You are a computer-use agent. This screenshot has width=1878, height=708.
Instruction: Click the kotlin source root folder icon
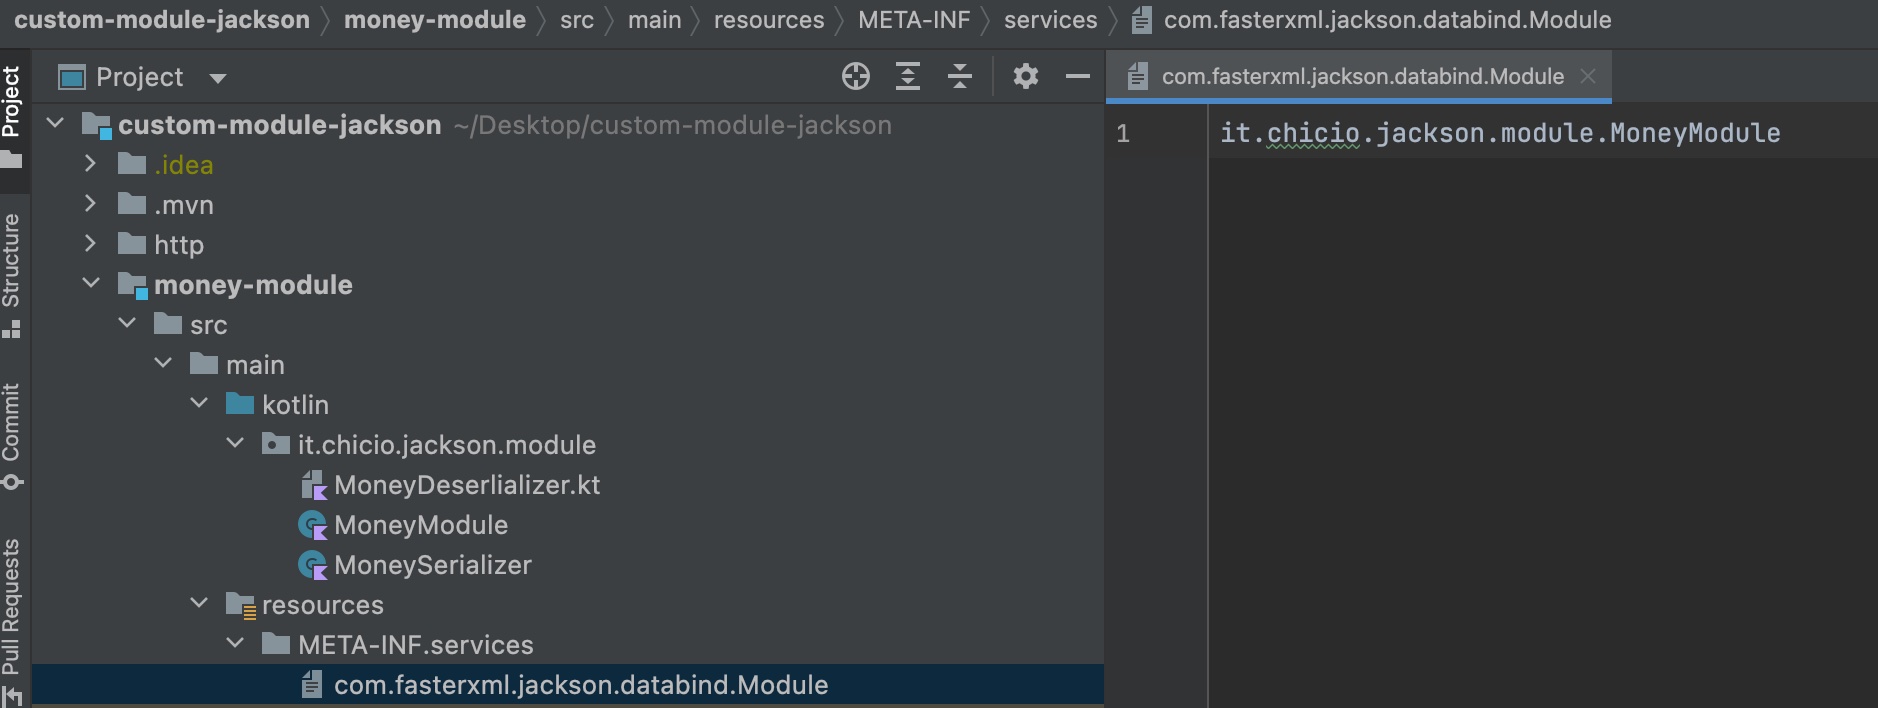pos(240,404)
